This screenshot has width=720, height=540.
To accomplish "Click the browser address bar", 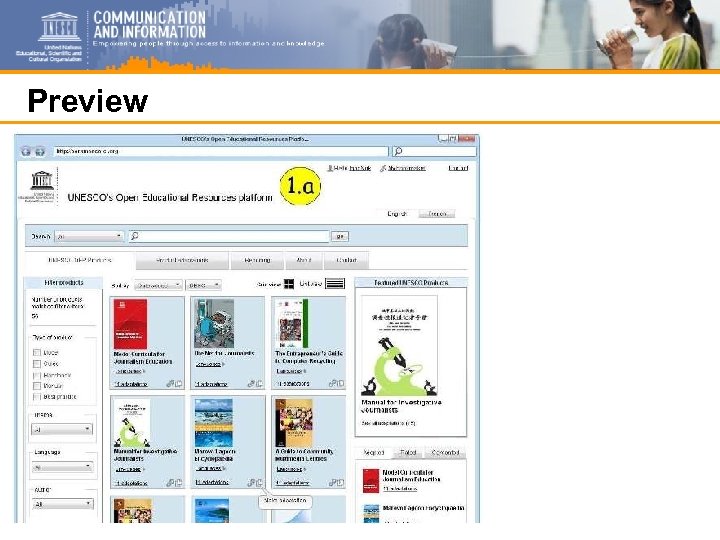I will pyautogui.click(x=221, y=151).
